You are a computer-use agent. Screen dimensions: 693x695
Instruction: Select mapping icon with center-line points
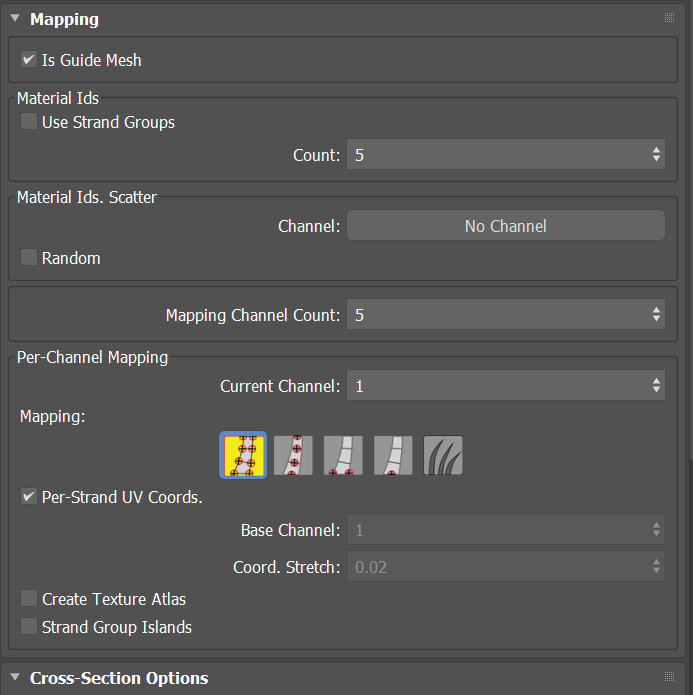293,455
